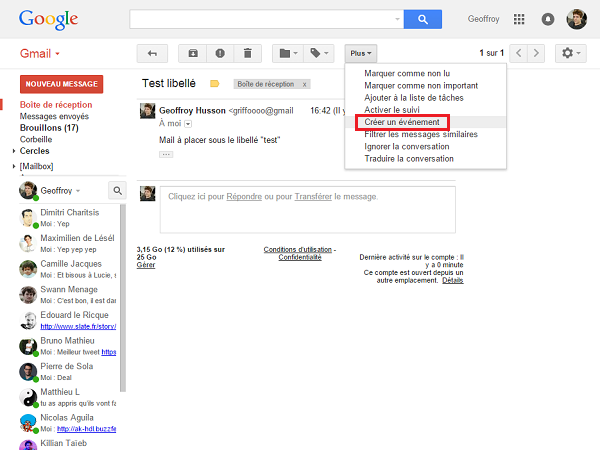Open Corbeille folder
This screenshot has height=450, width=600.
click(36, 139)
